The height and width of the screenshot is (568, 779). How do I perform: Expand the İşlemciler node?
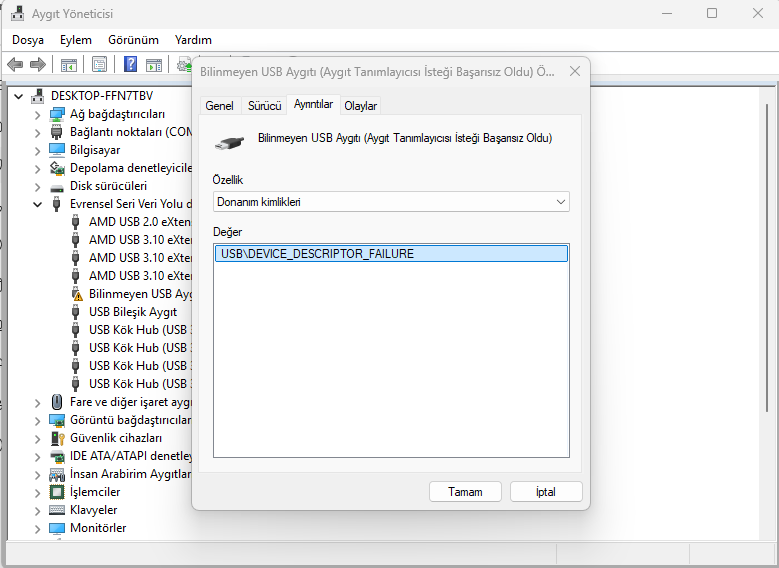(38, 492)
